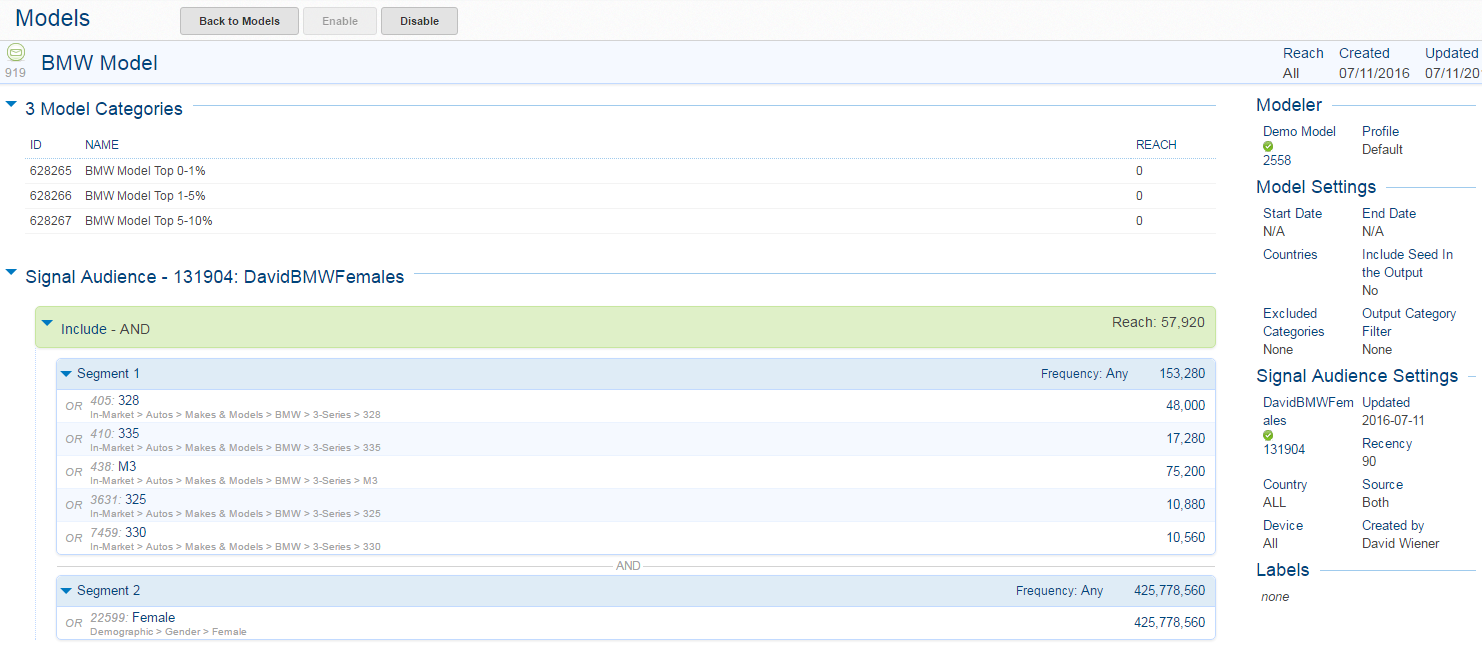Click the greyed-out Enable button
This screenshot has height=647, width=1482.
[x=340, y=21]
